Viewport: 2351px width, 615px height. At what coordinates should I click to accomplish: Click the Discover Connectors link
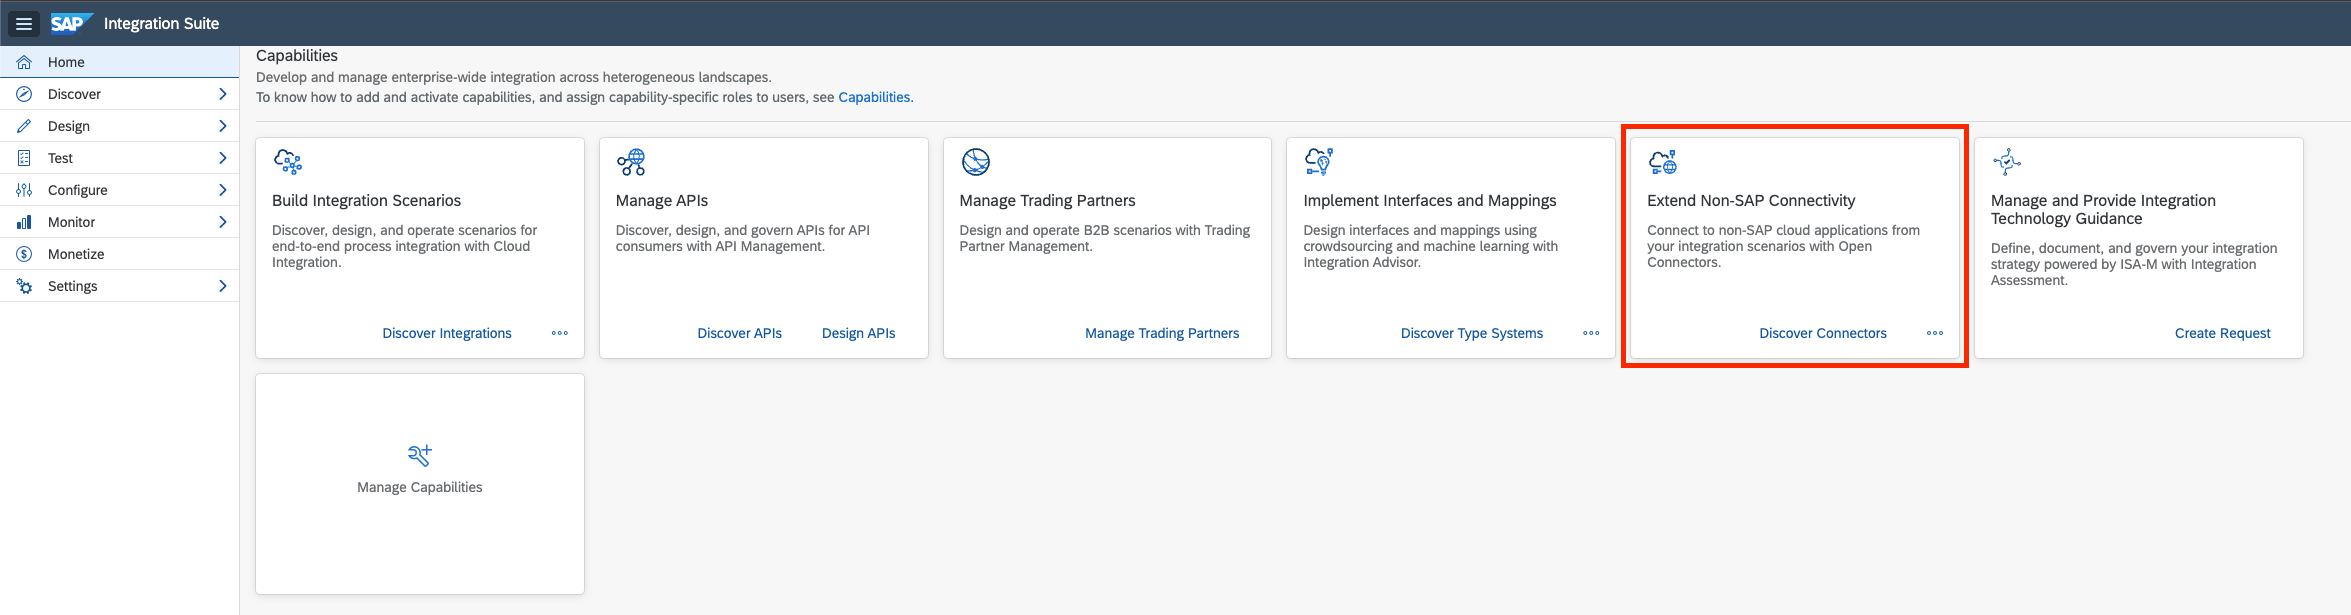(x=1823, y=333)
